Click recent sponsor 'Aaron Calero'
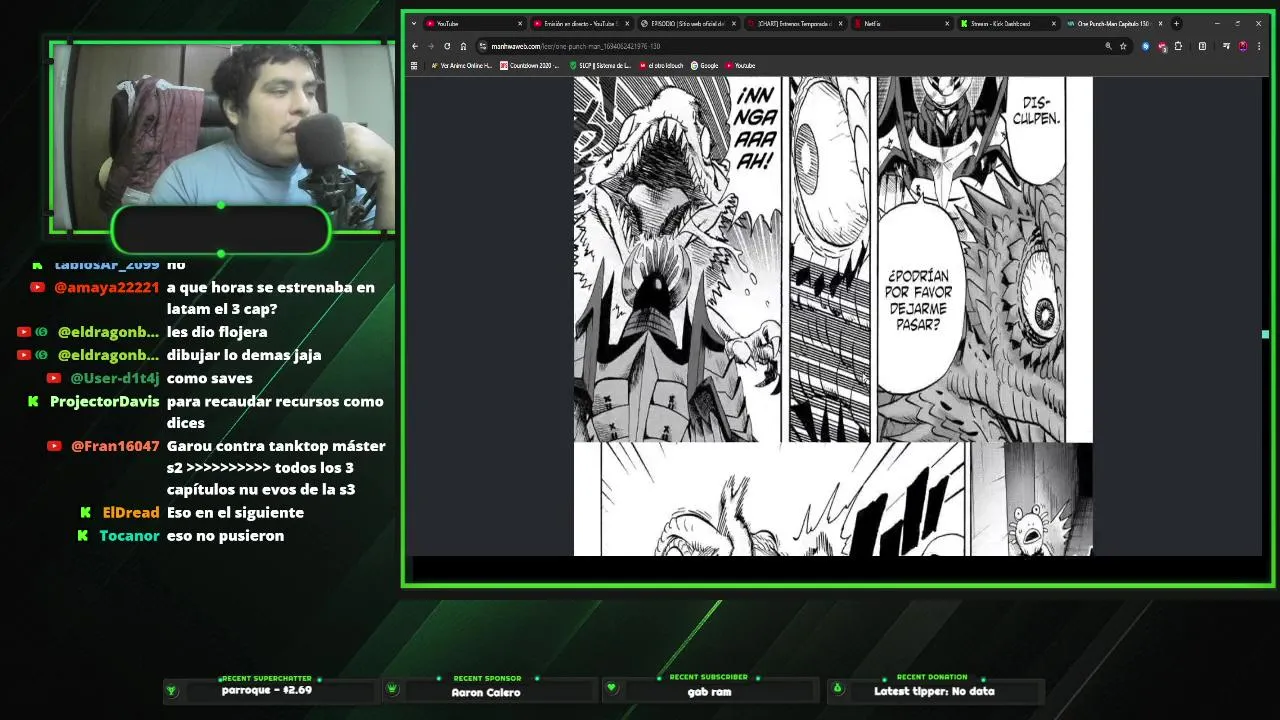This screenshot has height=720, width=1280. pos(486,692)
